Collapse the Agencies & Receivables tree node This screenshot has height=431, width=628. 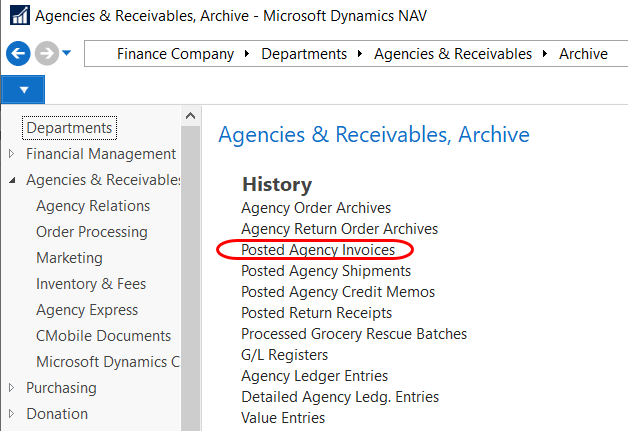click(x=11, y=181)
